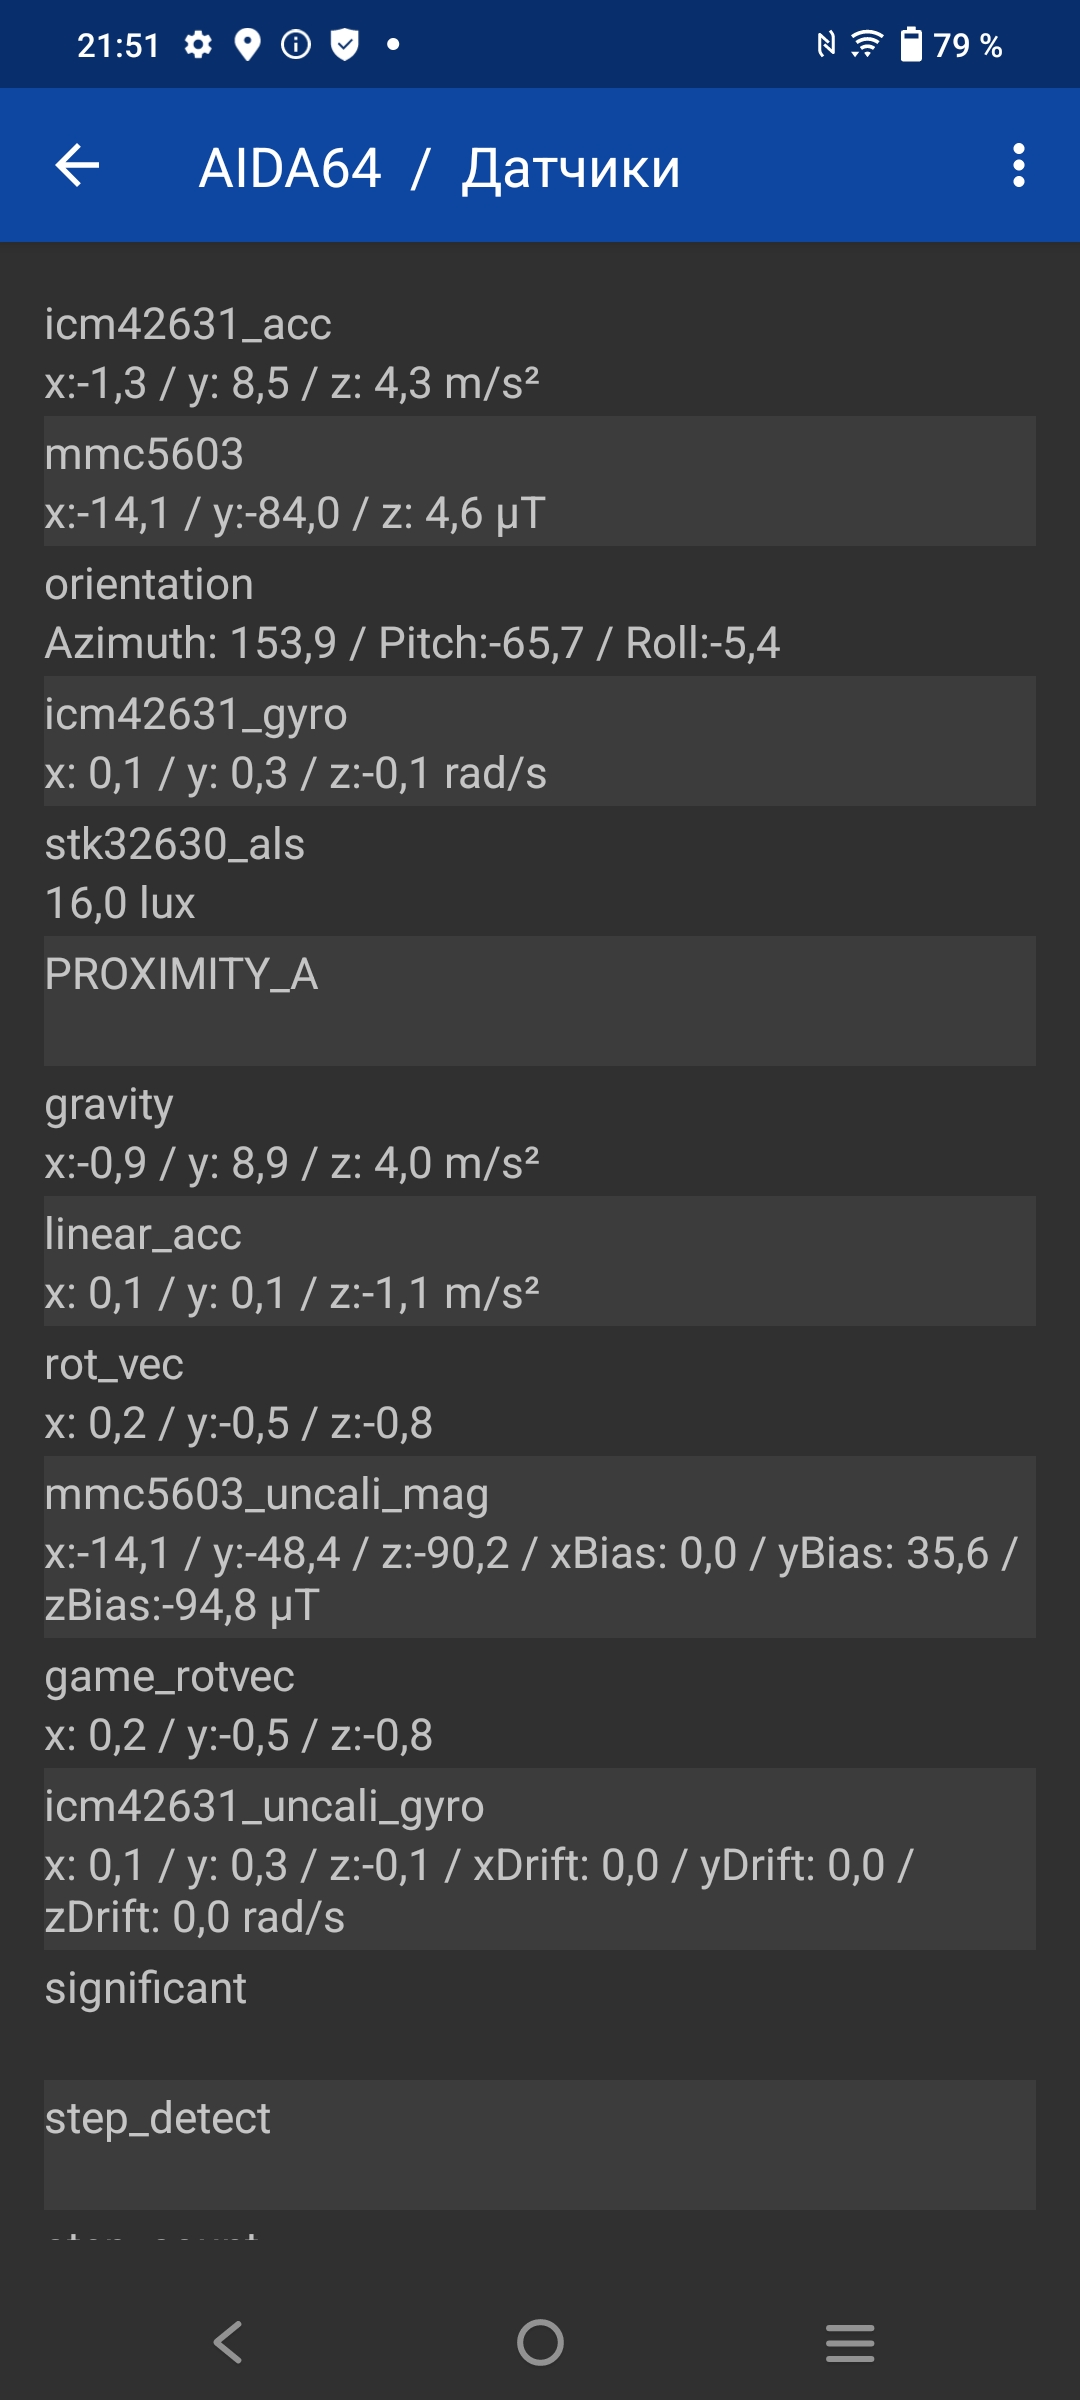Open recent apps navigation button
Image resolution: width=1080 pixels, height=2400 pixels.
pyautogui.click(x=850, y=2342)
